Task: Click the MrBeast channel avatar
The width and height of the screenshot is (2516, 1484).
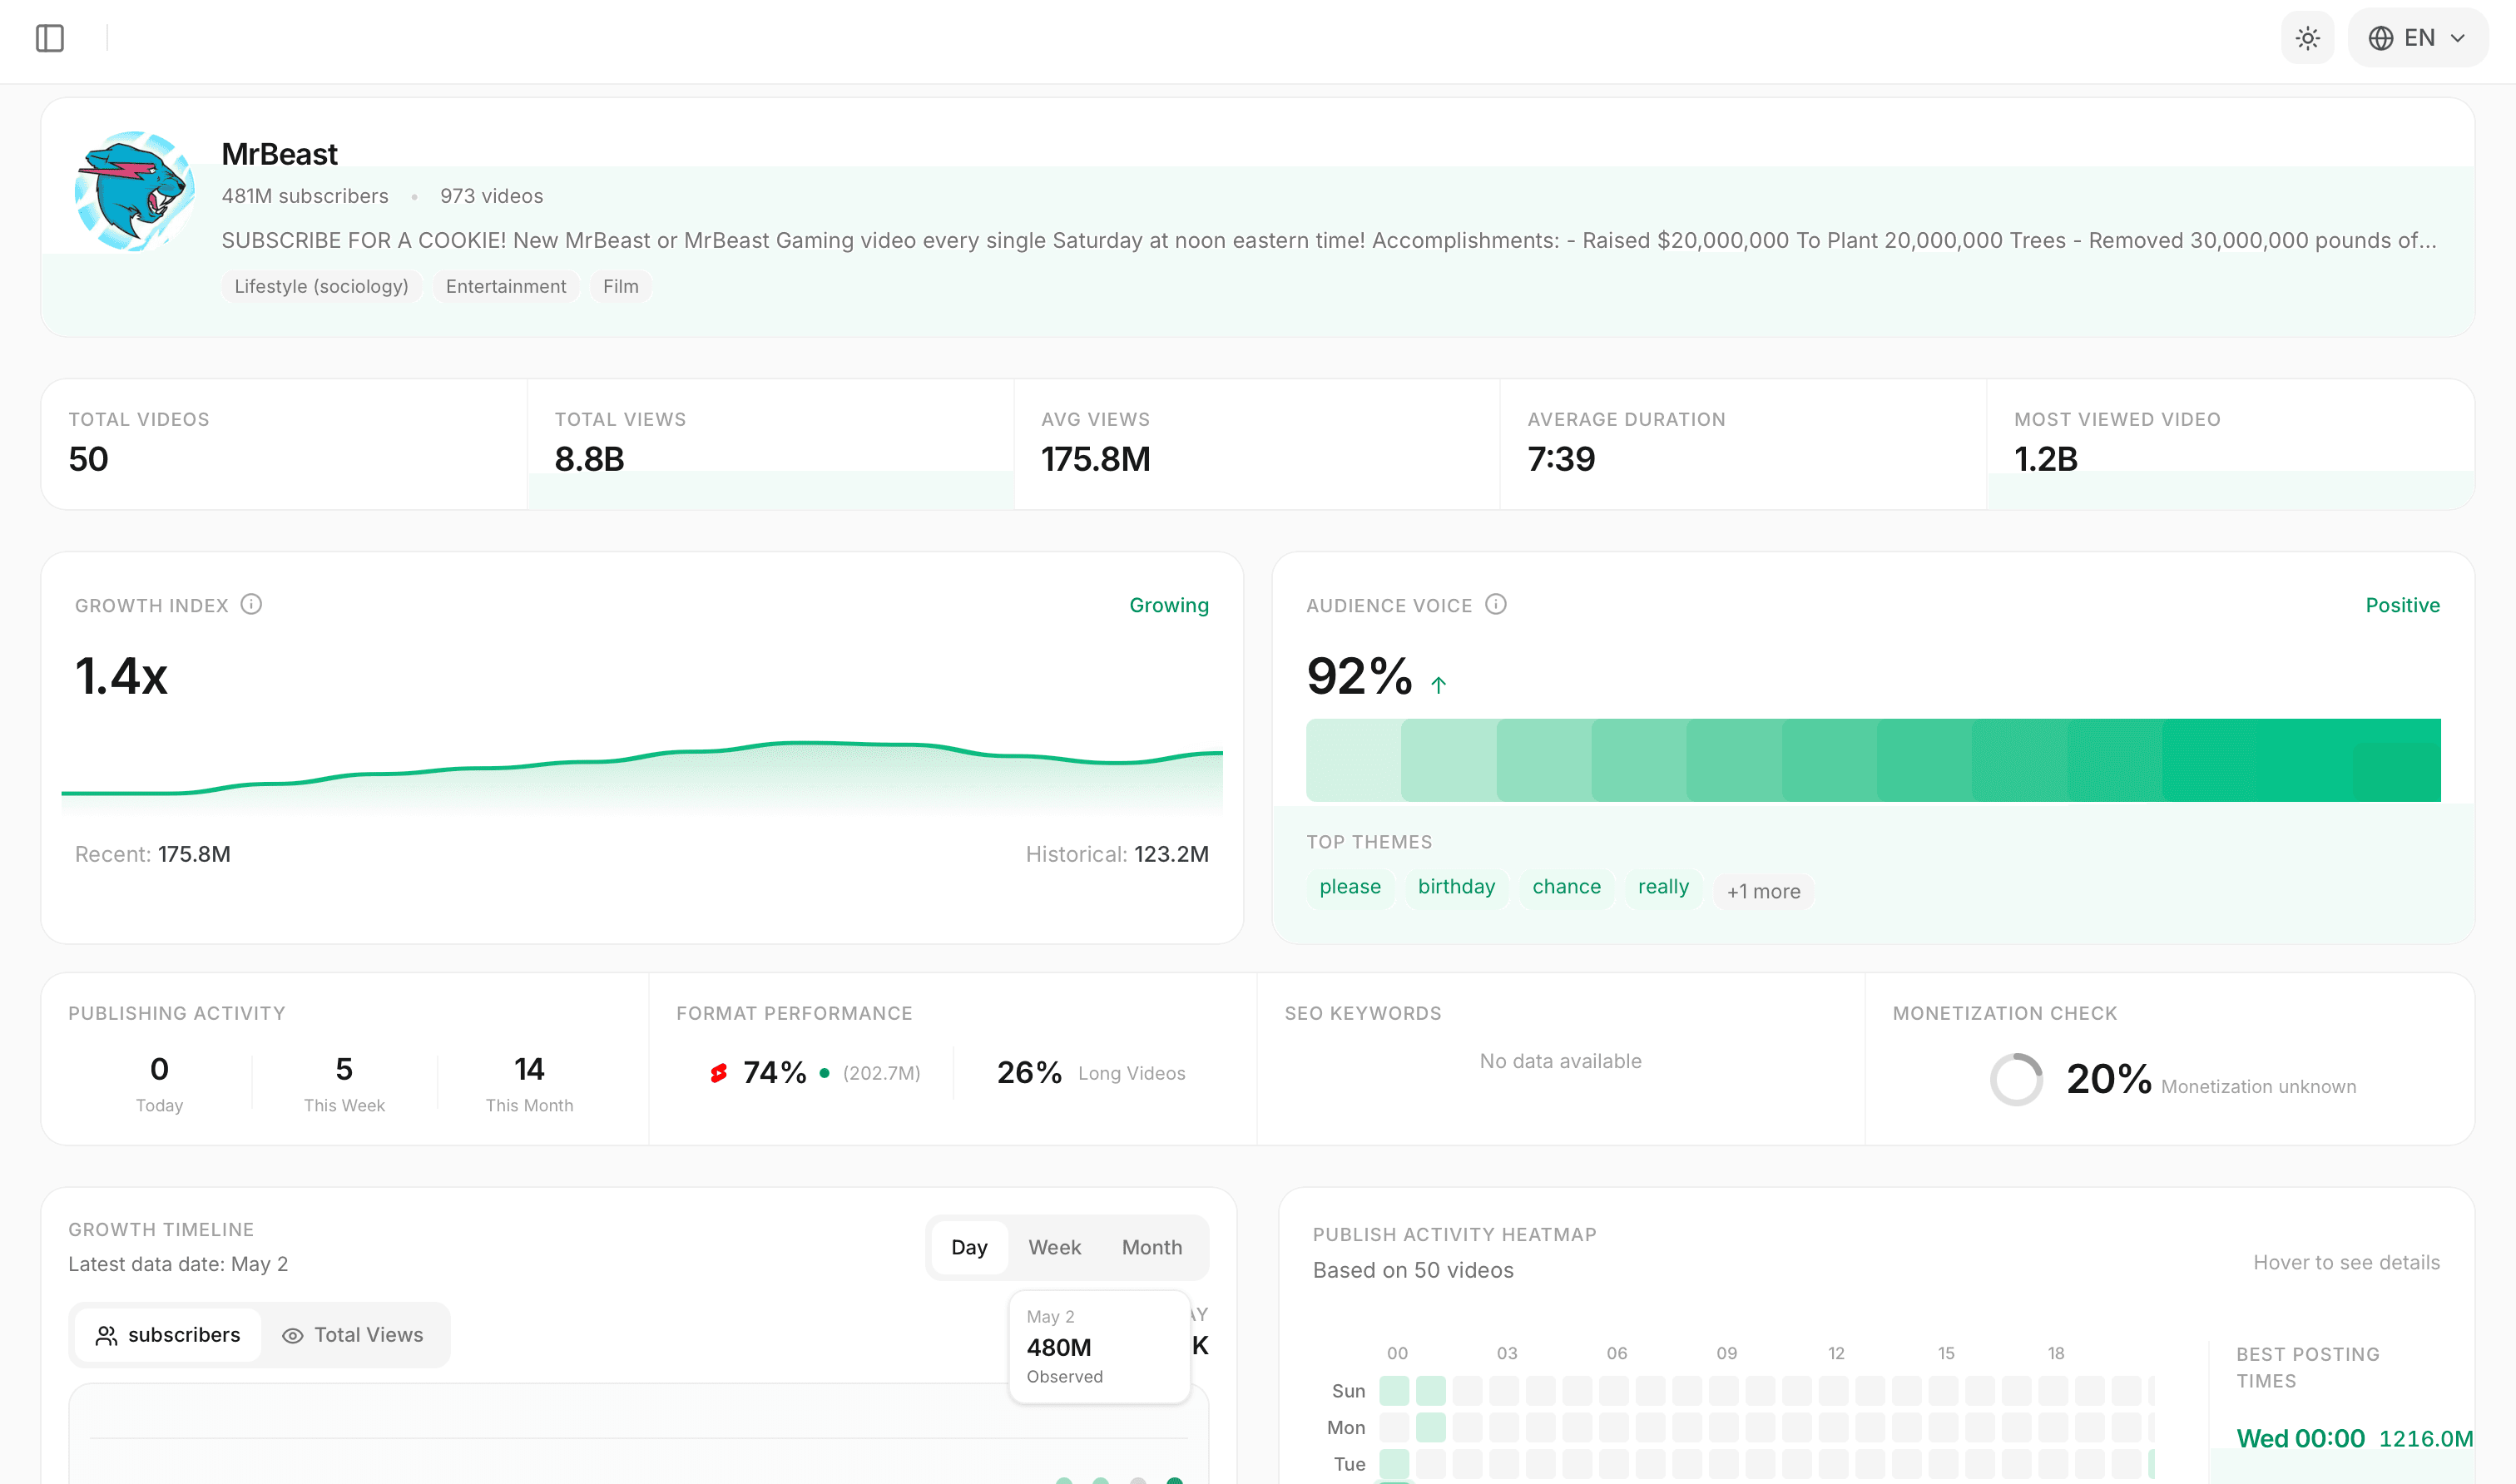Action: pos(135,190)
